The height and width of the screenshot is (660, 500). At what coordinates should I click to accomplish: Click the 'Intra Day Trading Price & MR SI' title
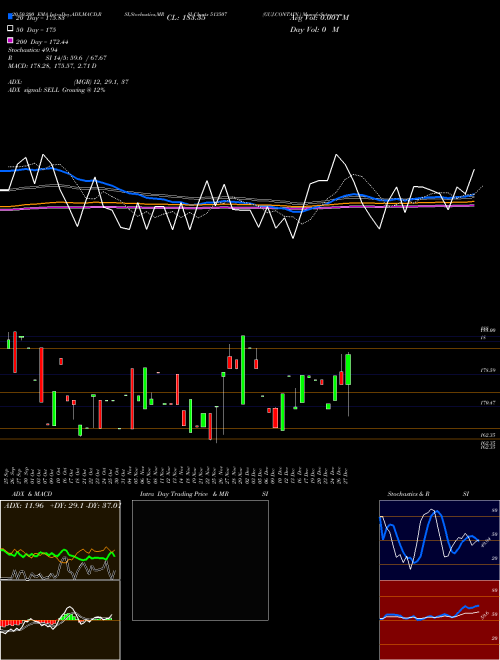tap(204, 494)
